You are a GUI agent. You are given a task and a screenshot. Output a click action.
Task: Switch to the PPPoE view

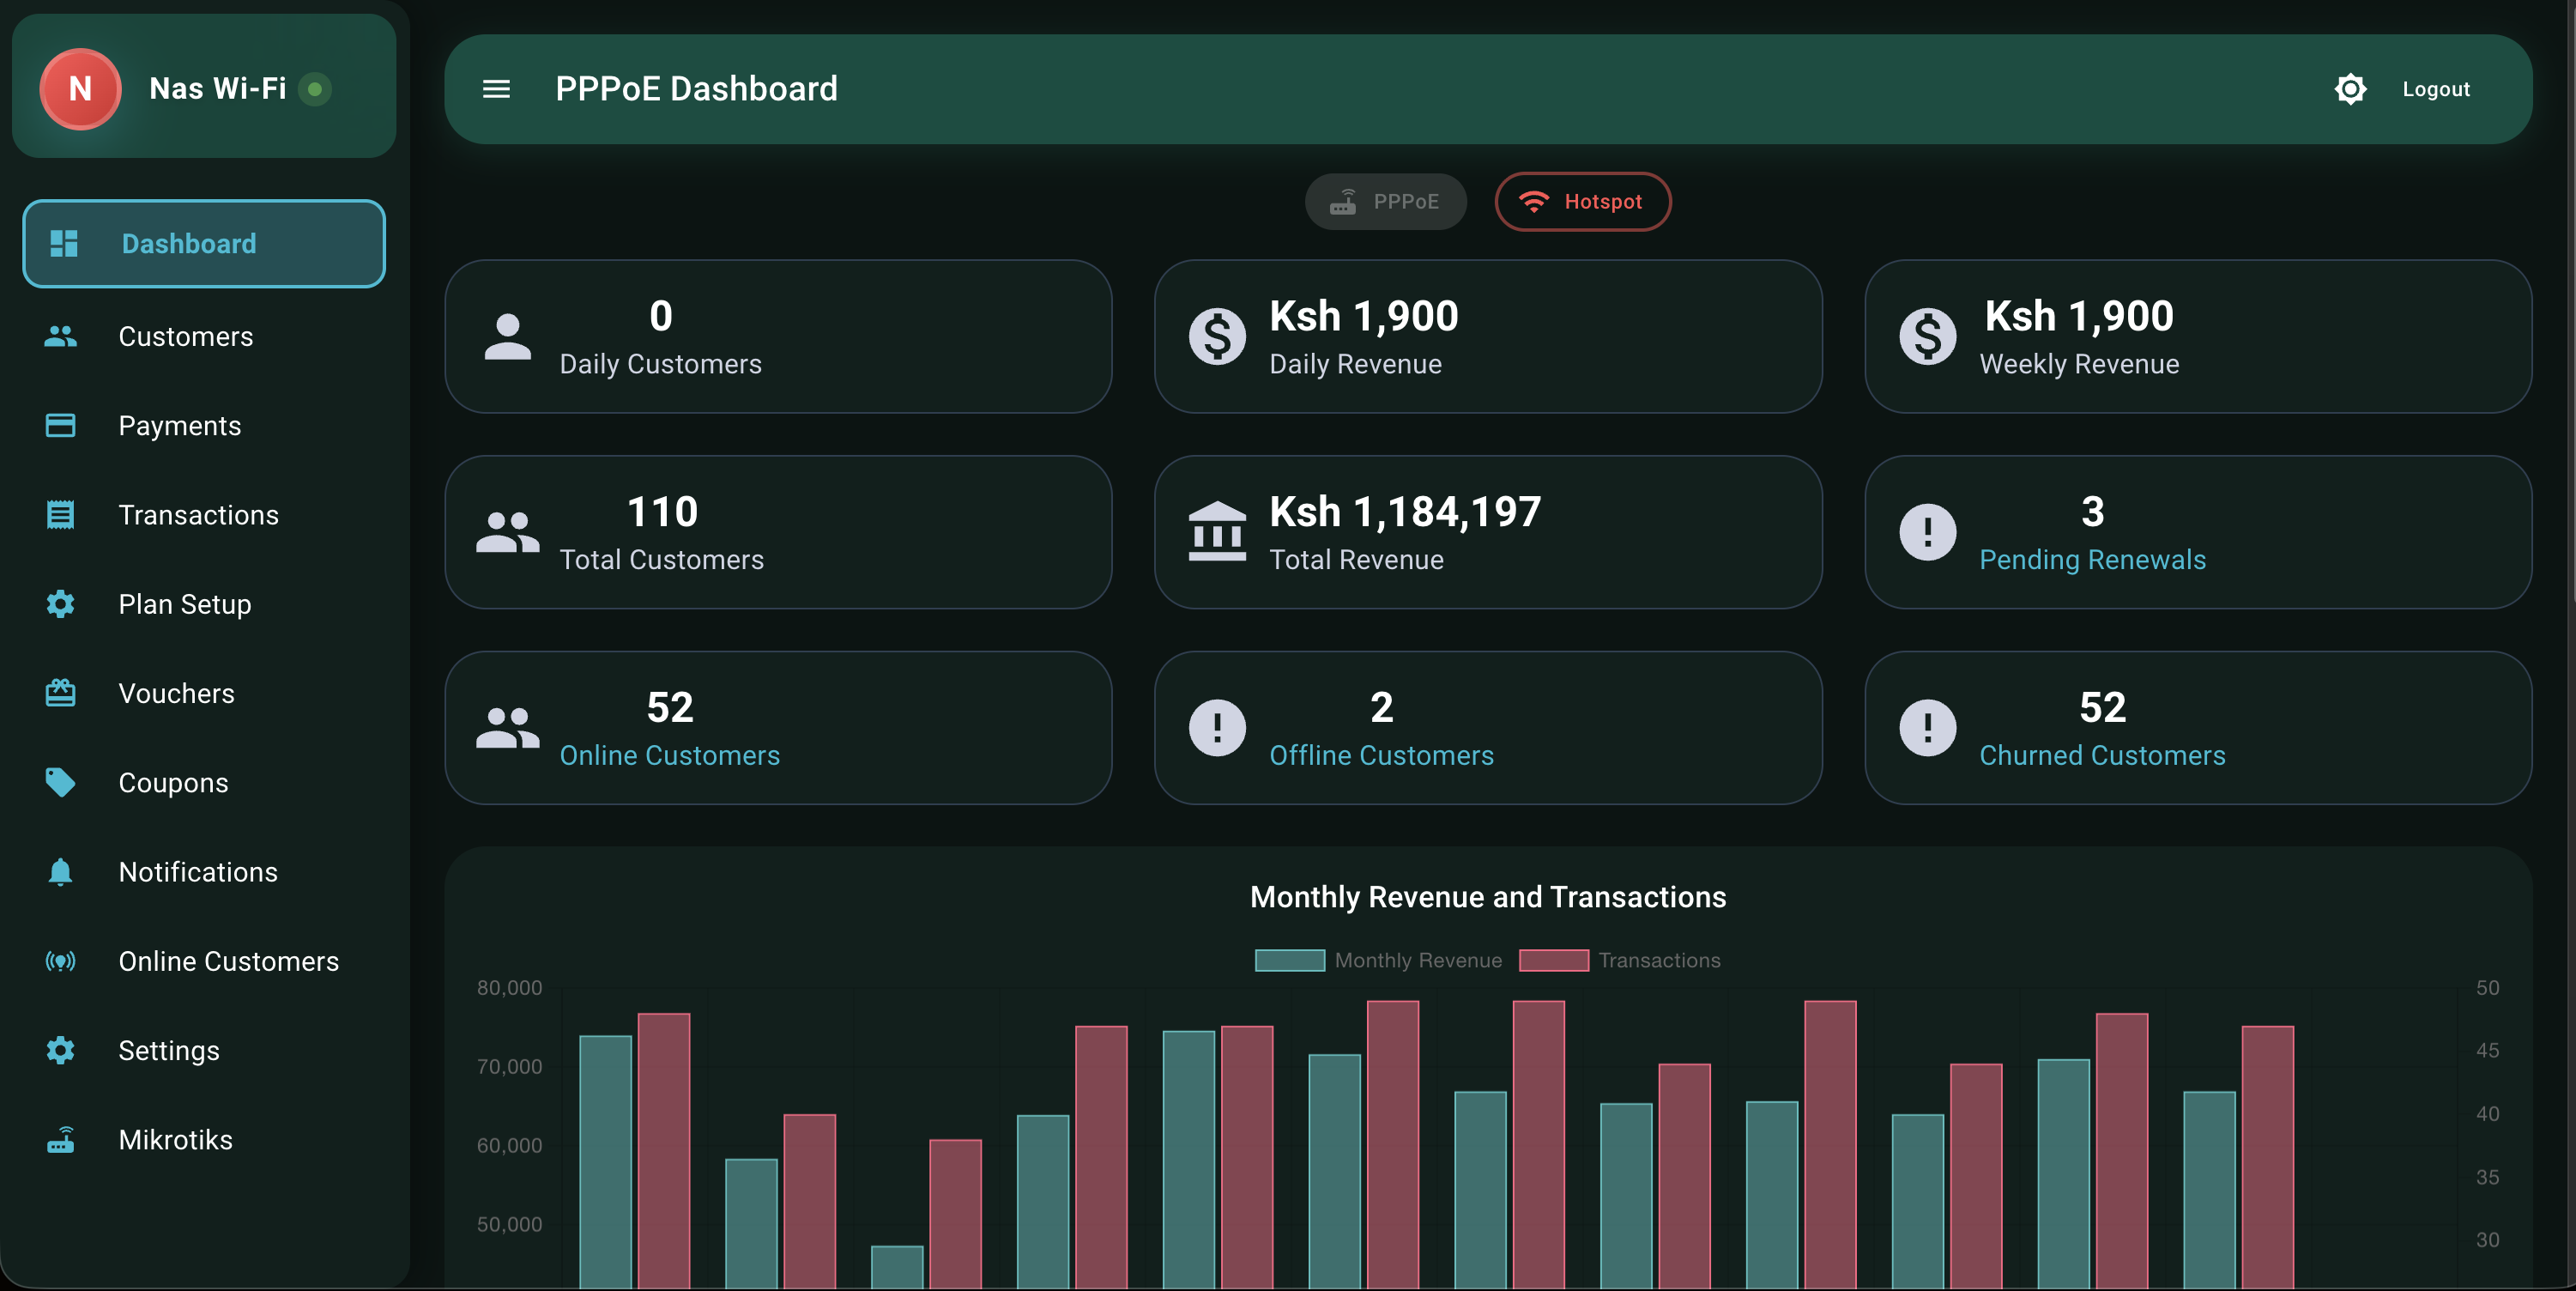coord(1386,201)
